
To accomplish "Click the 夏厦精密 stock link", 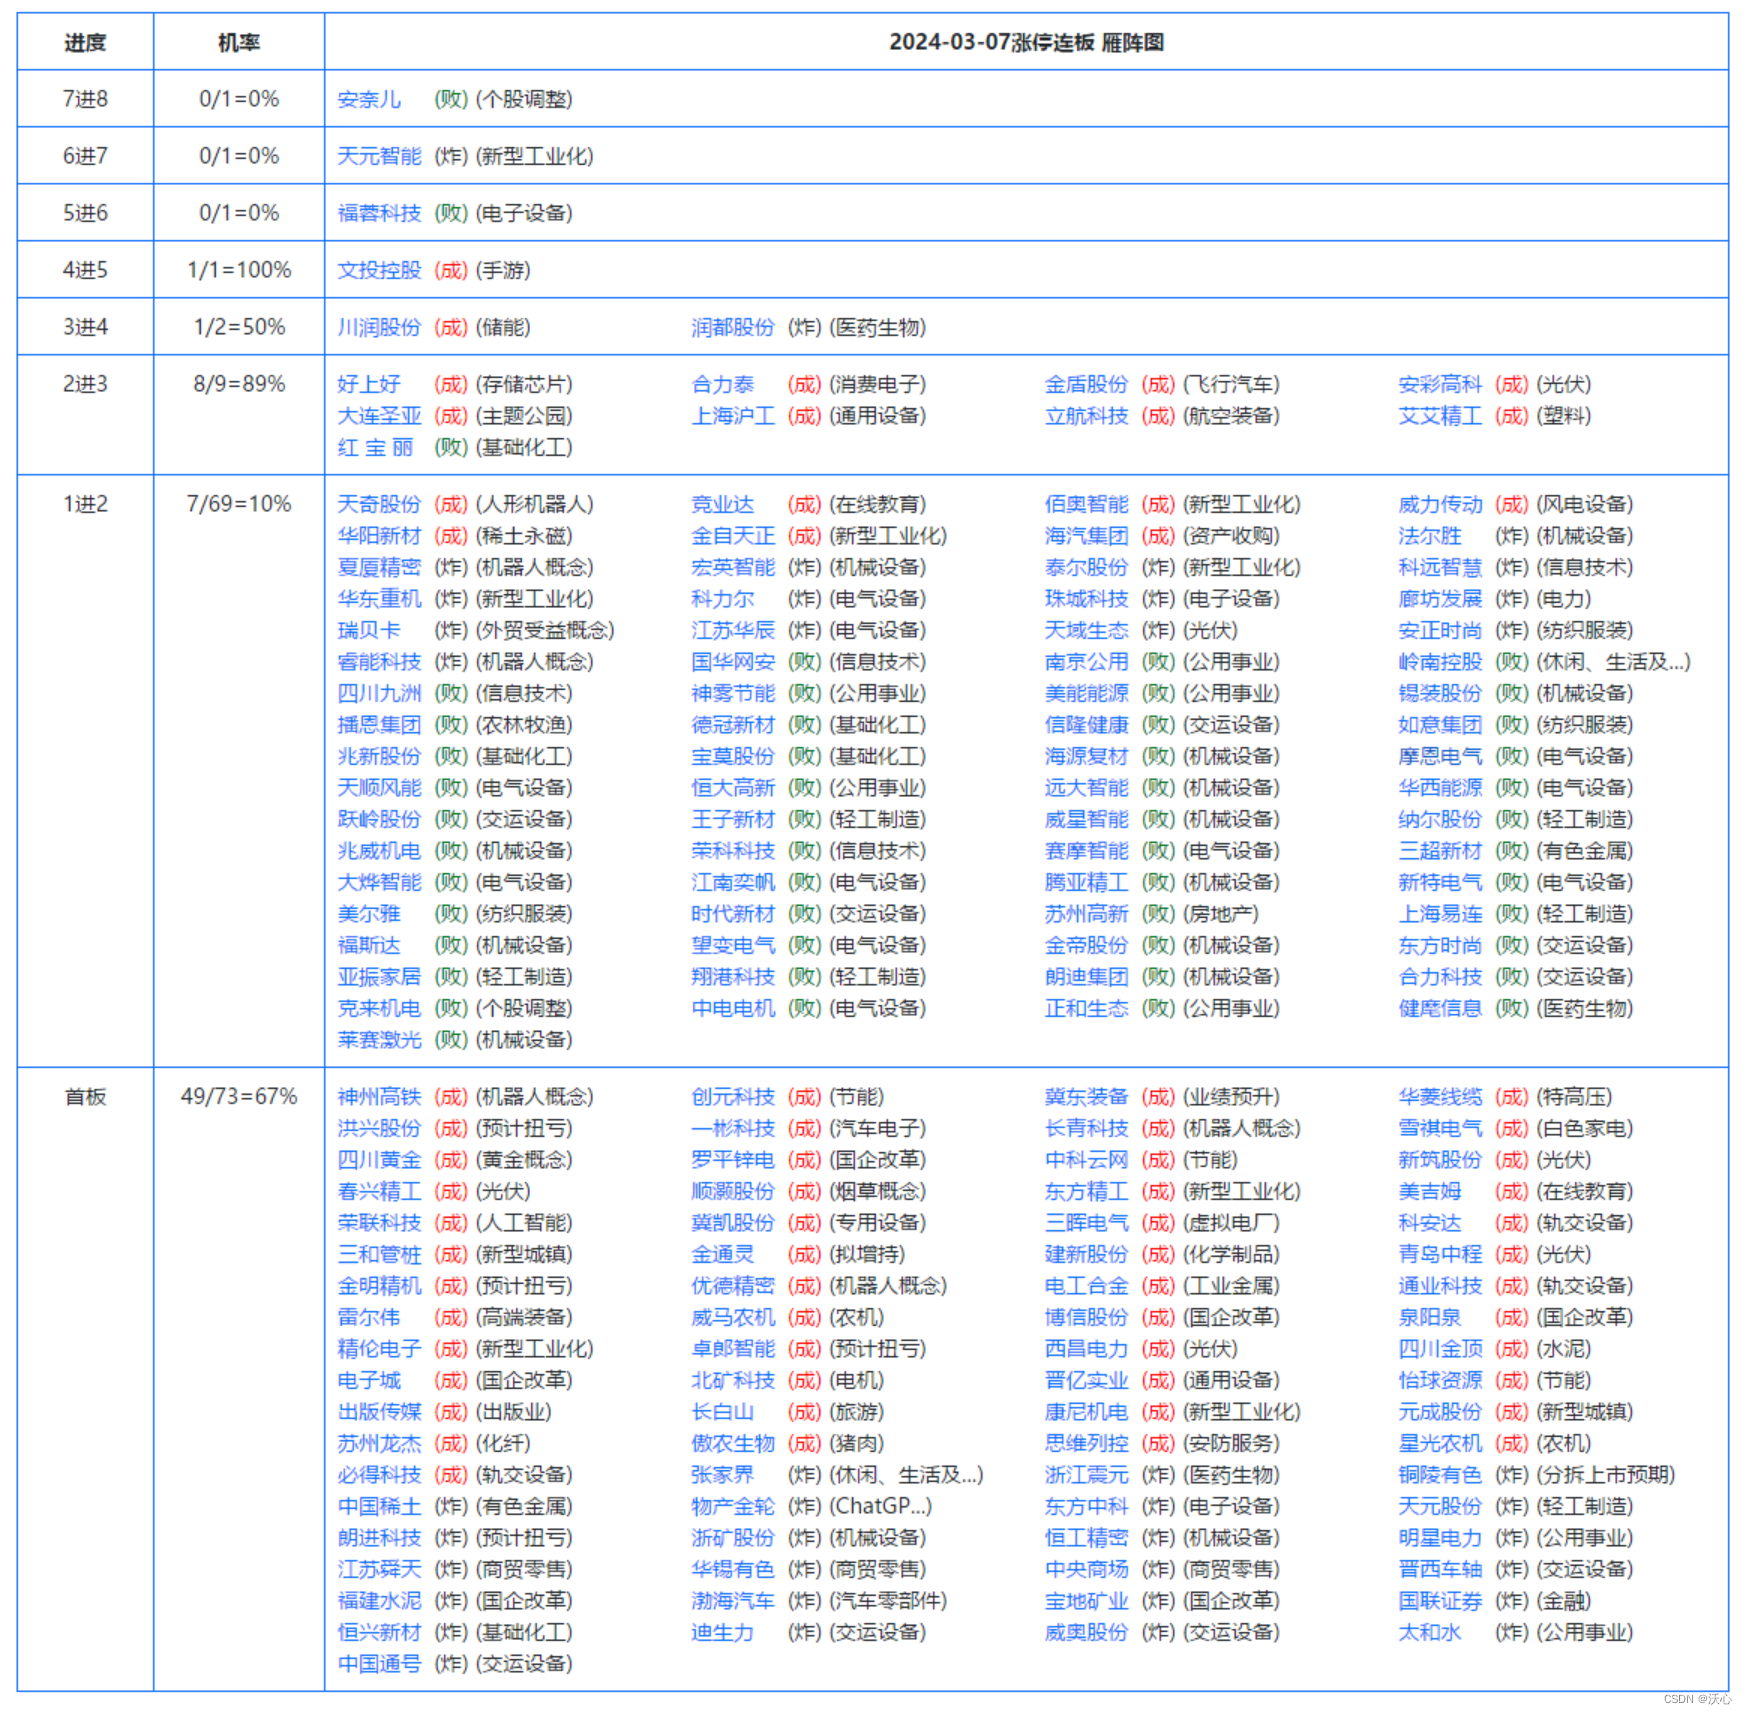I will pyautogui.click(x=379, y=567).
